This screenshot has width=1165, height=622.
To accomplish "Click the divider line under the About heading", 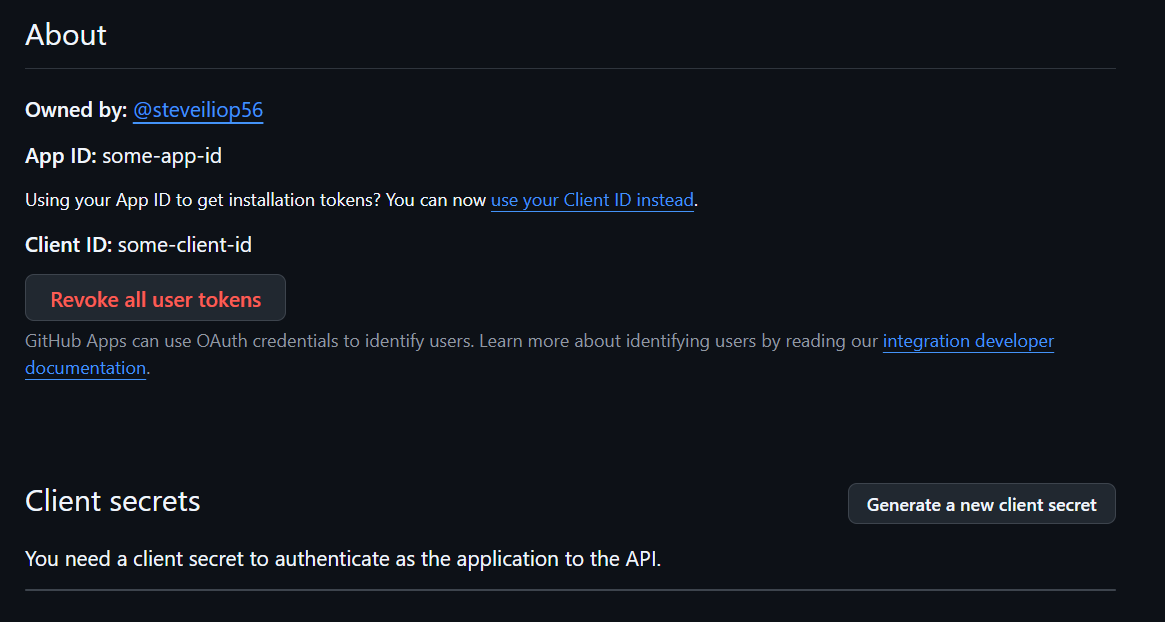I will tap(570, 69).
